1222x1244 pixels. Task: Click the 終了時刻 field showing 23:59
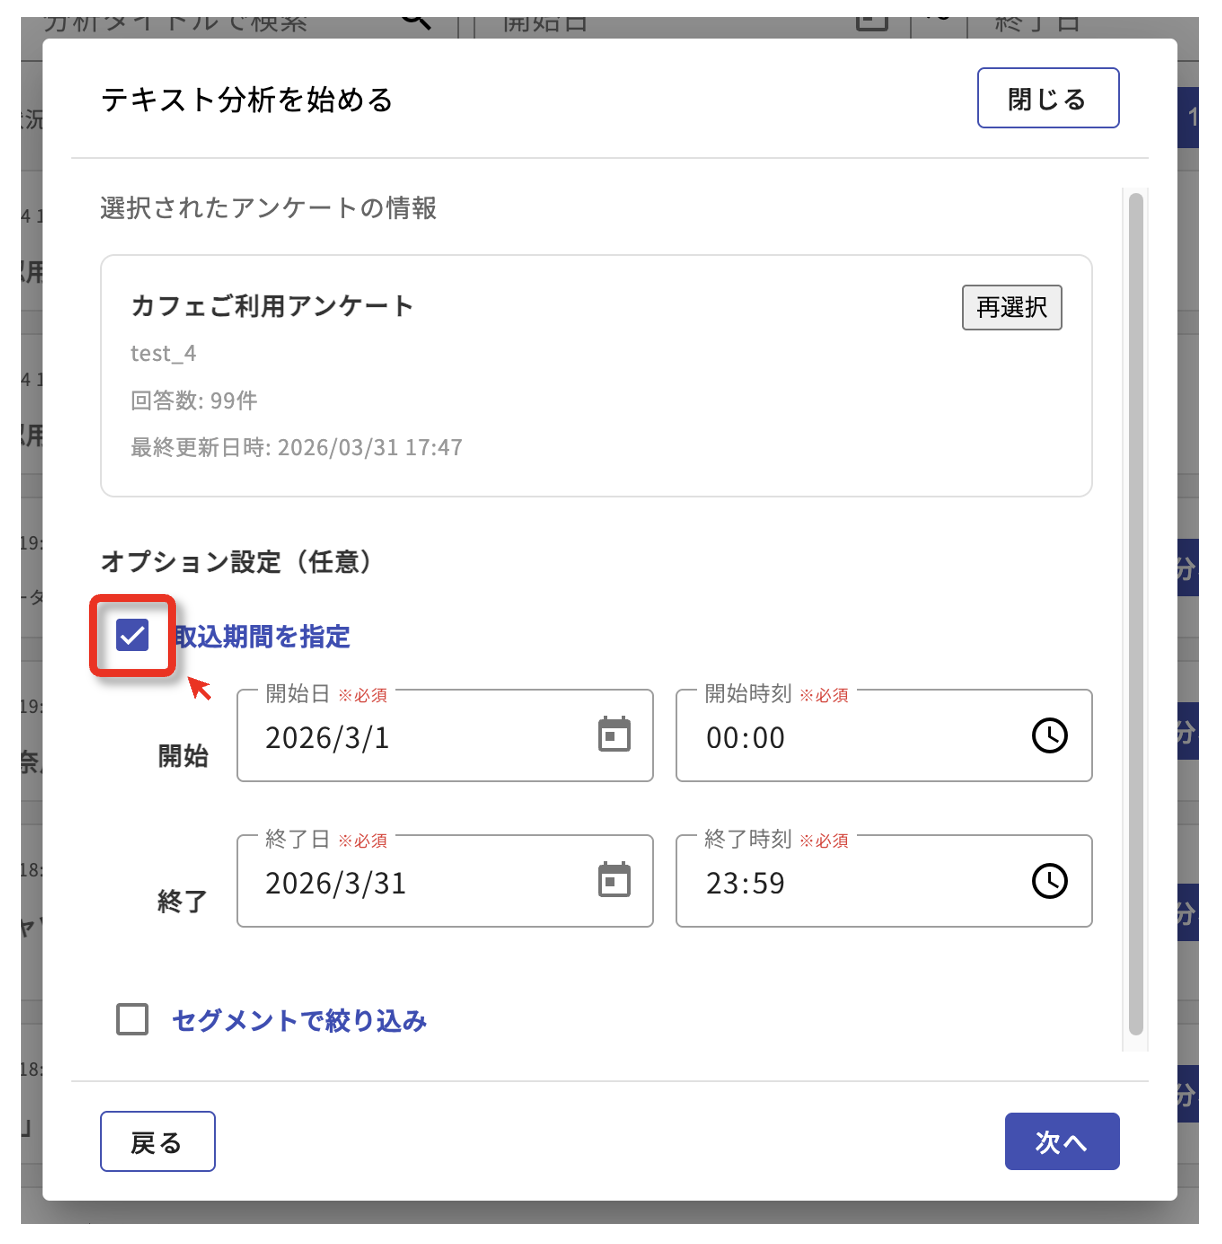pos(850,884)
